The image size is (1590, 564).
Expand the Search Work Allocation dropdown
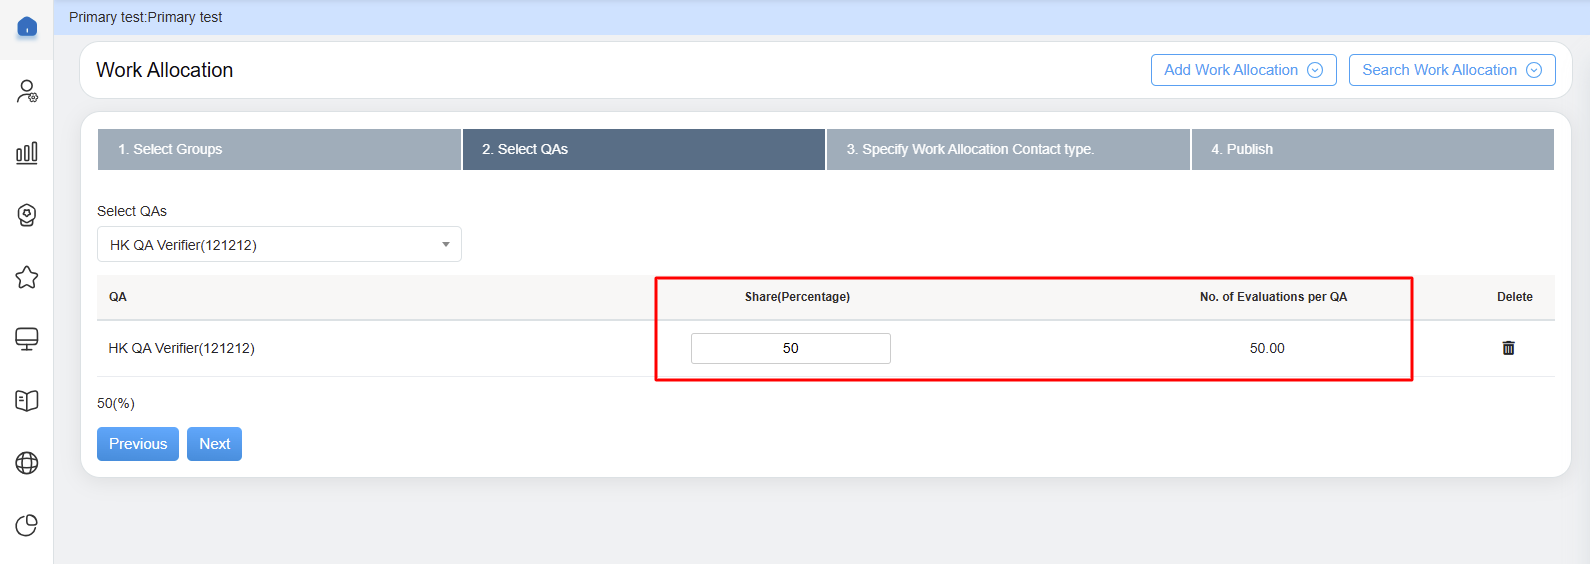(x=1451, y=70)
